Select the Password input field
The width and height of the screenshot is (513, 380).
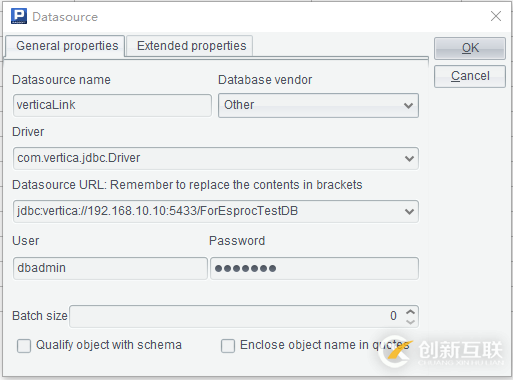click(314, 268)
